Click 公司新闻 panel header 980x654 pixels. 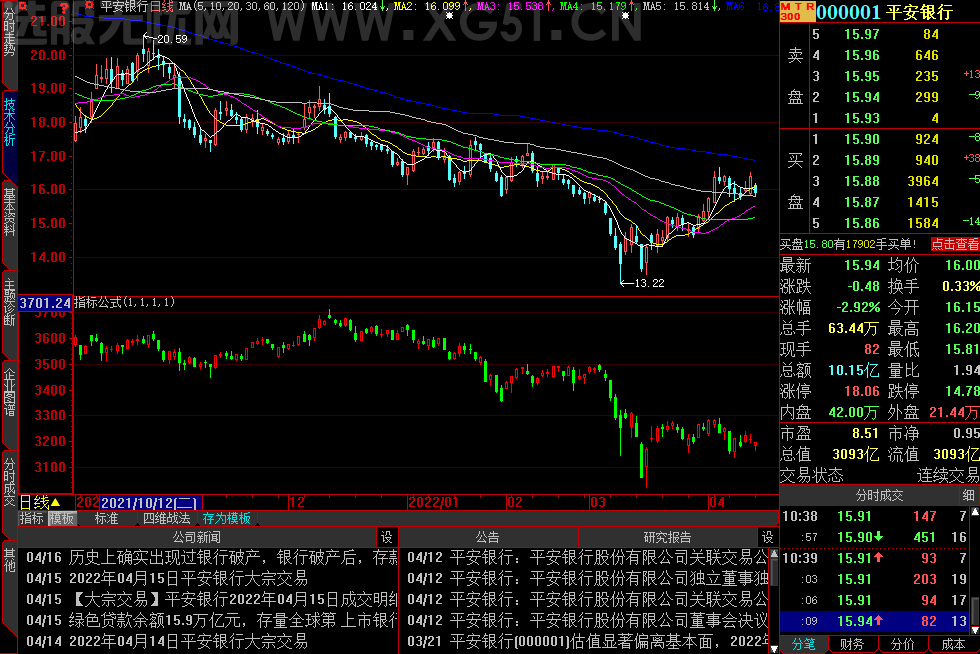(x=197, y=537)
